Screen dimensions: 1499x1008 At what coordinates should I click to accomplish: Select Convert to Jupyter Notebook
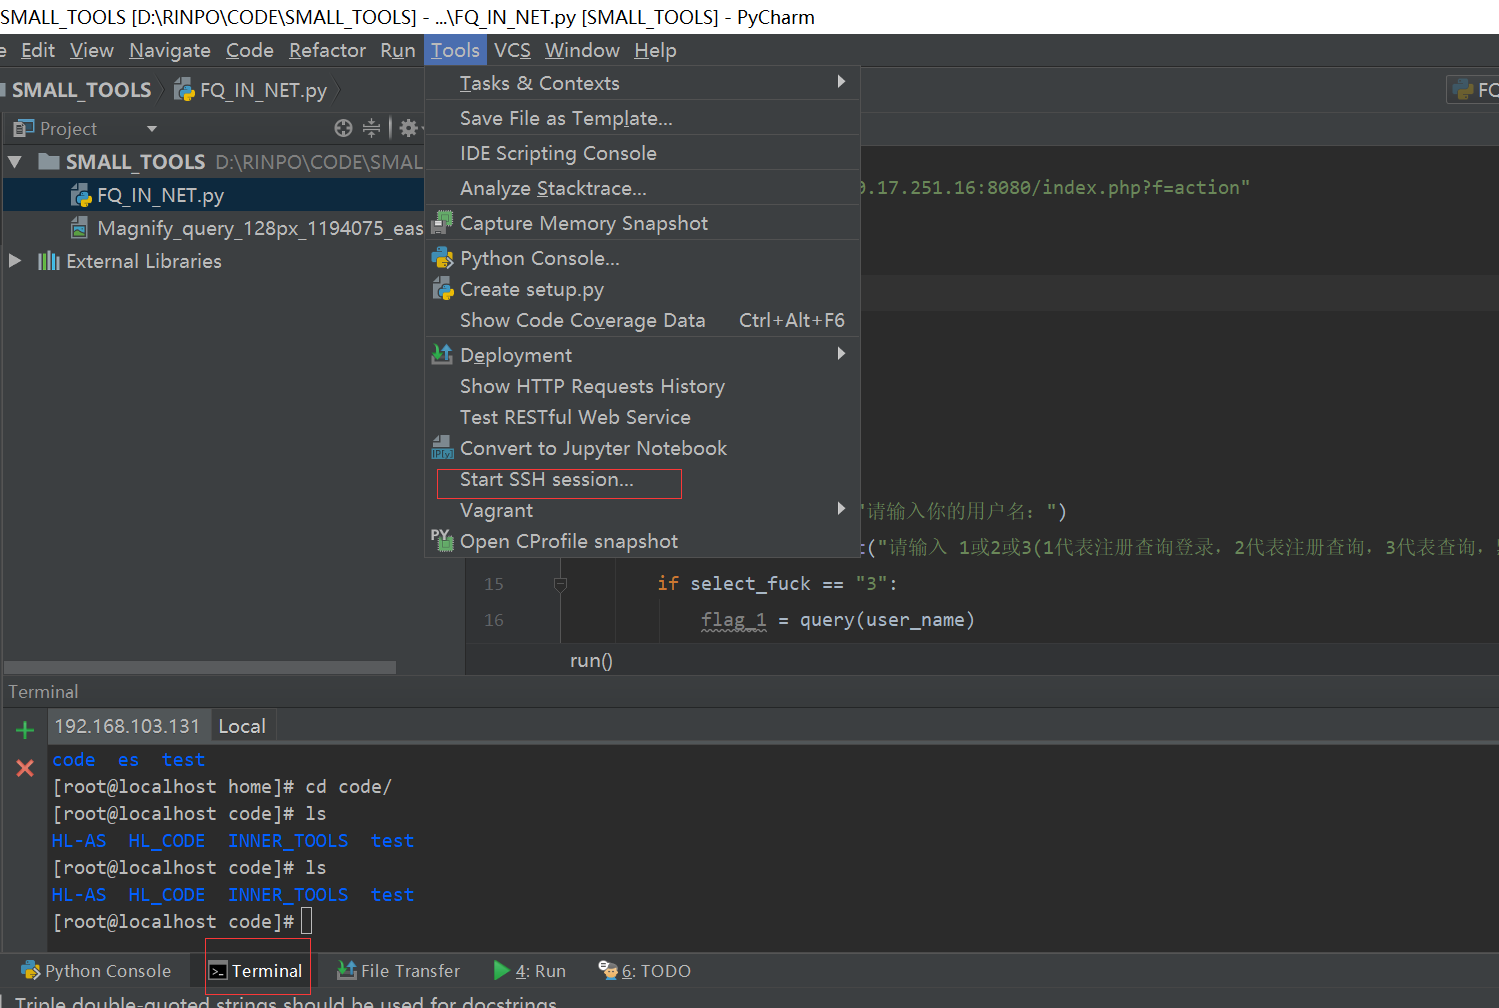pos(593,448)
